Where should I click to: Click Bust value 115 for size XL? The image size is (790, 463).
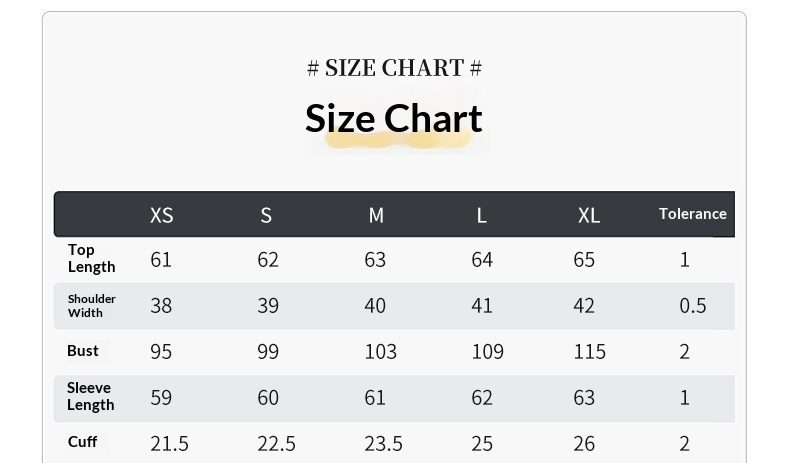(589, 352)
